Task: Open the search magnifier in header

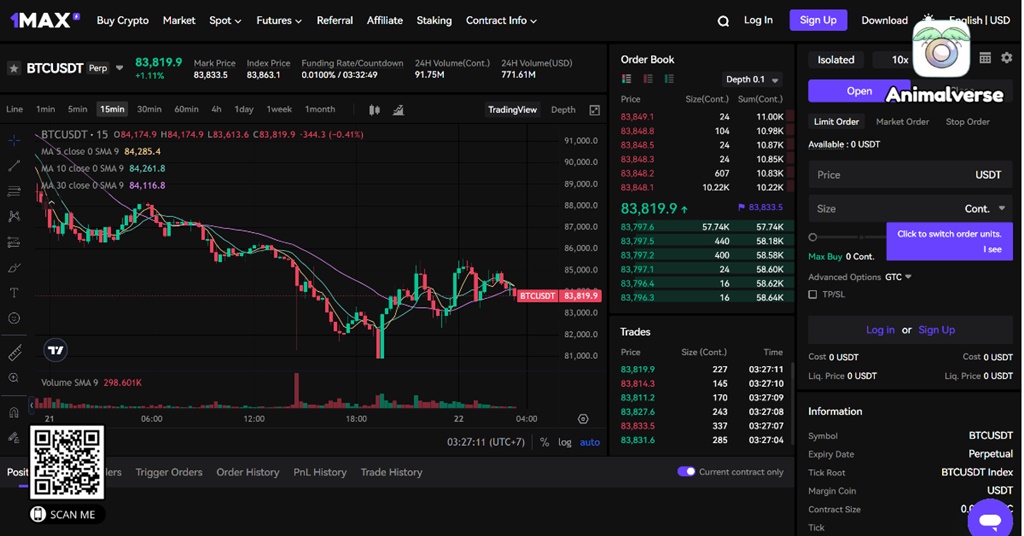Action: (x=723, y=21)
